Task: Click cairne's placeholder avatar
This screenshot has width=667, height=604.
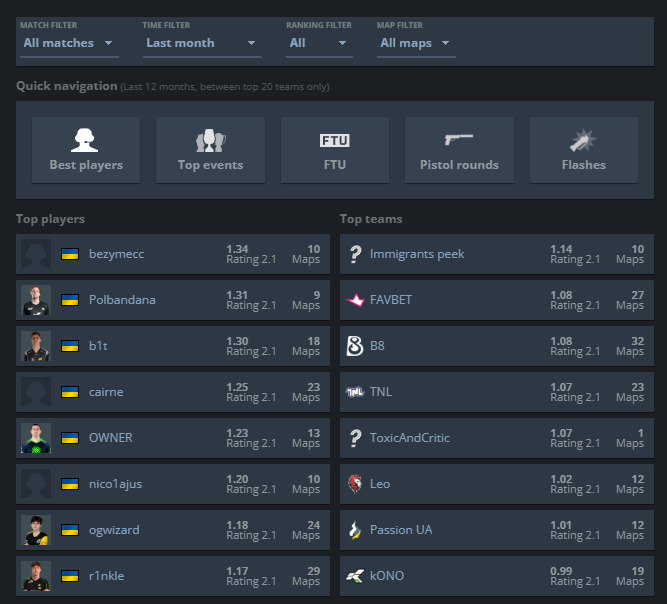Action: [x=36, y=392]
